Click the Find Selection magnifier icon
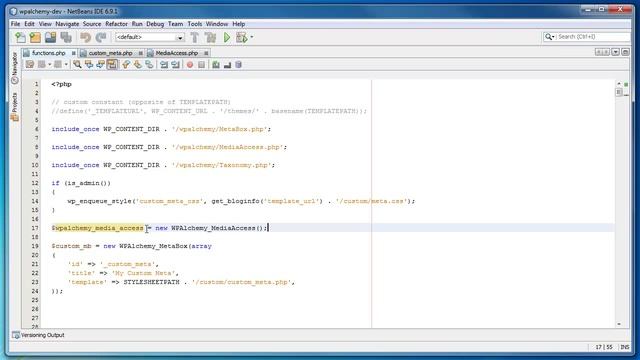The height and width of the screenshot is (360, 640). (77, 64)
